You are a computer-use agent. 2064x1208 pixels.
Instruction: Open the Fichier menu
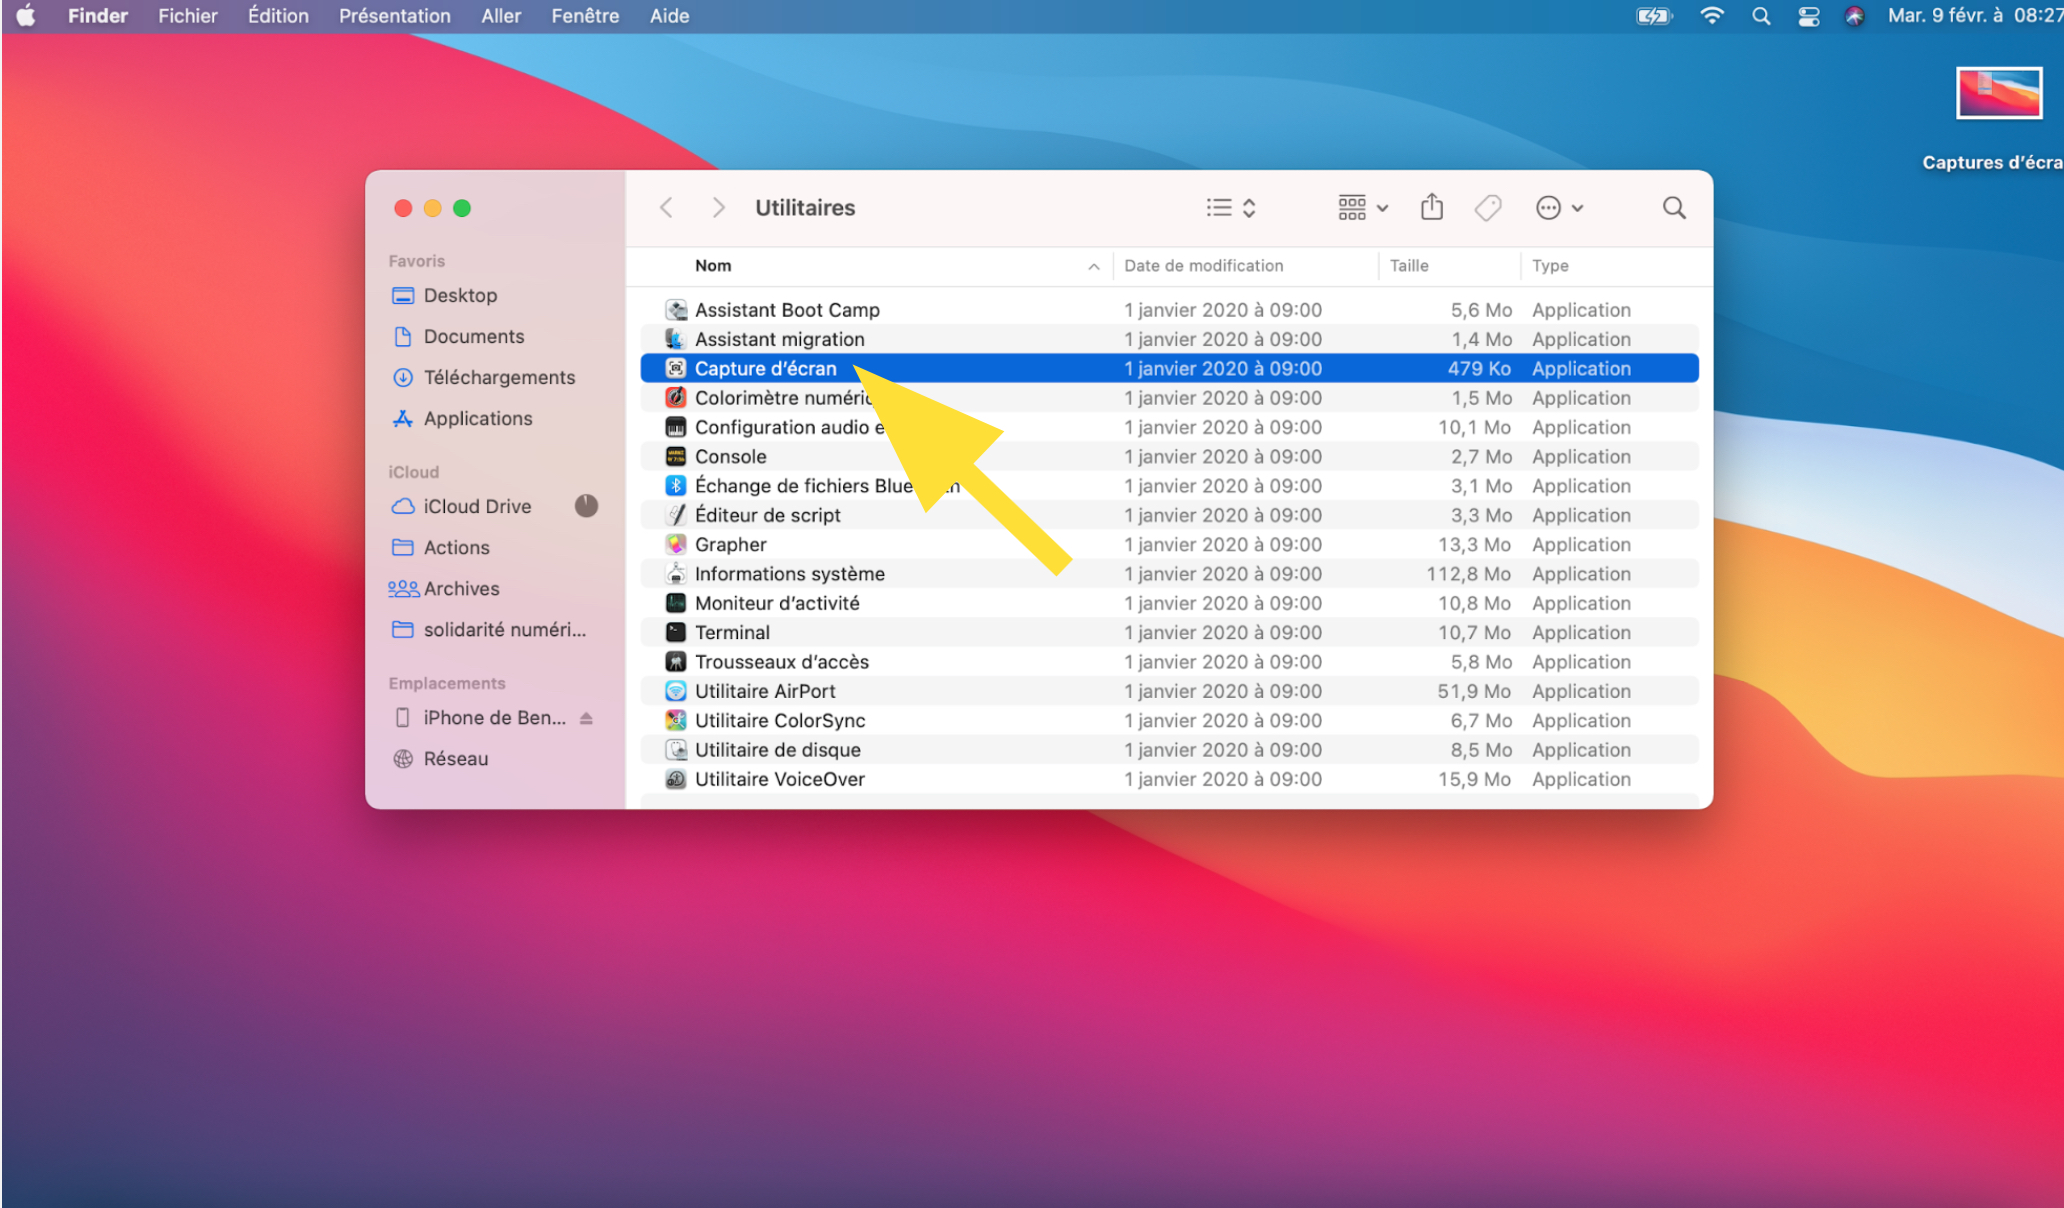click(187, 16)
